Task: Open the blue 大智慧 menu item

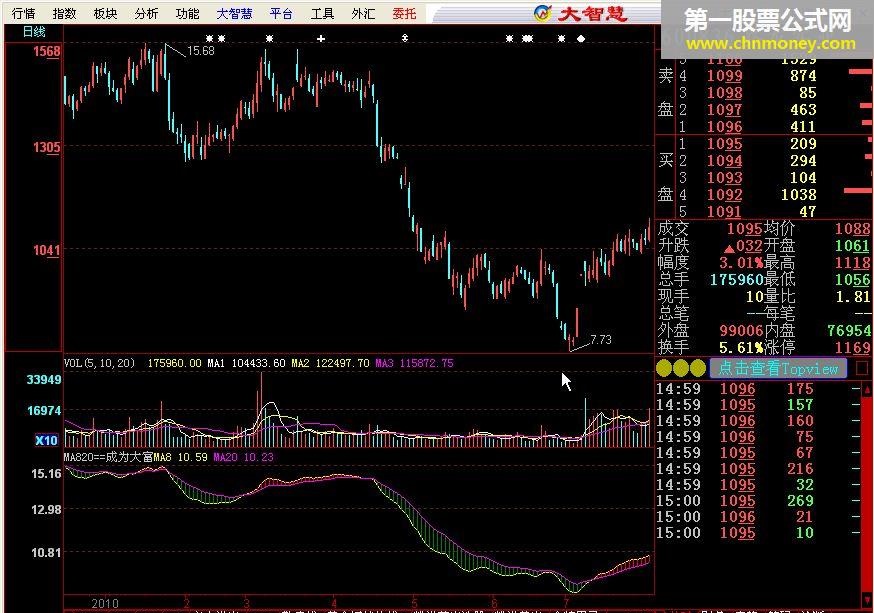Action: 234,13
